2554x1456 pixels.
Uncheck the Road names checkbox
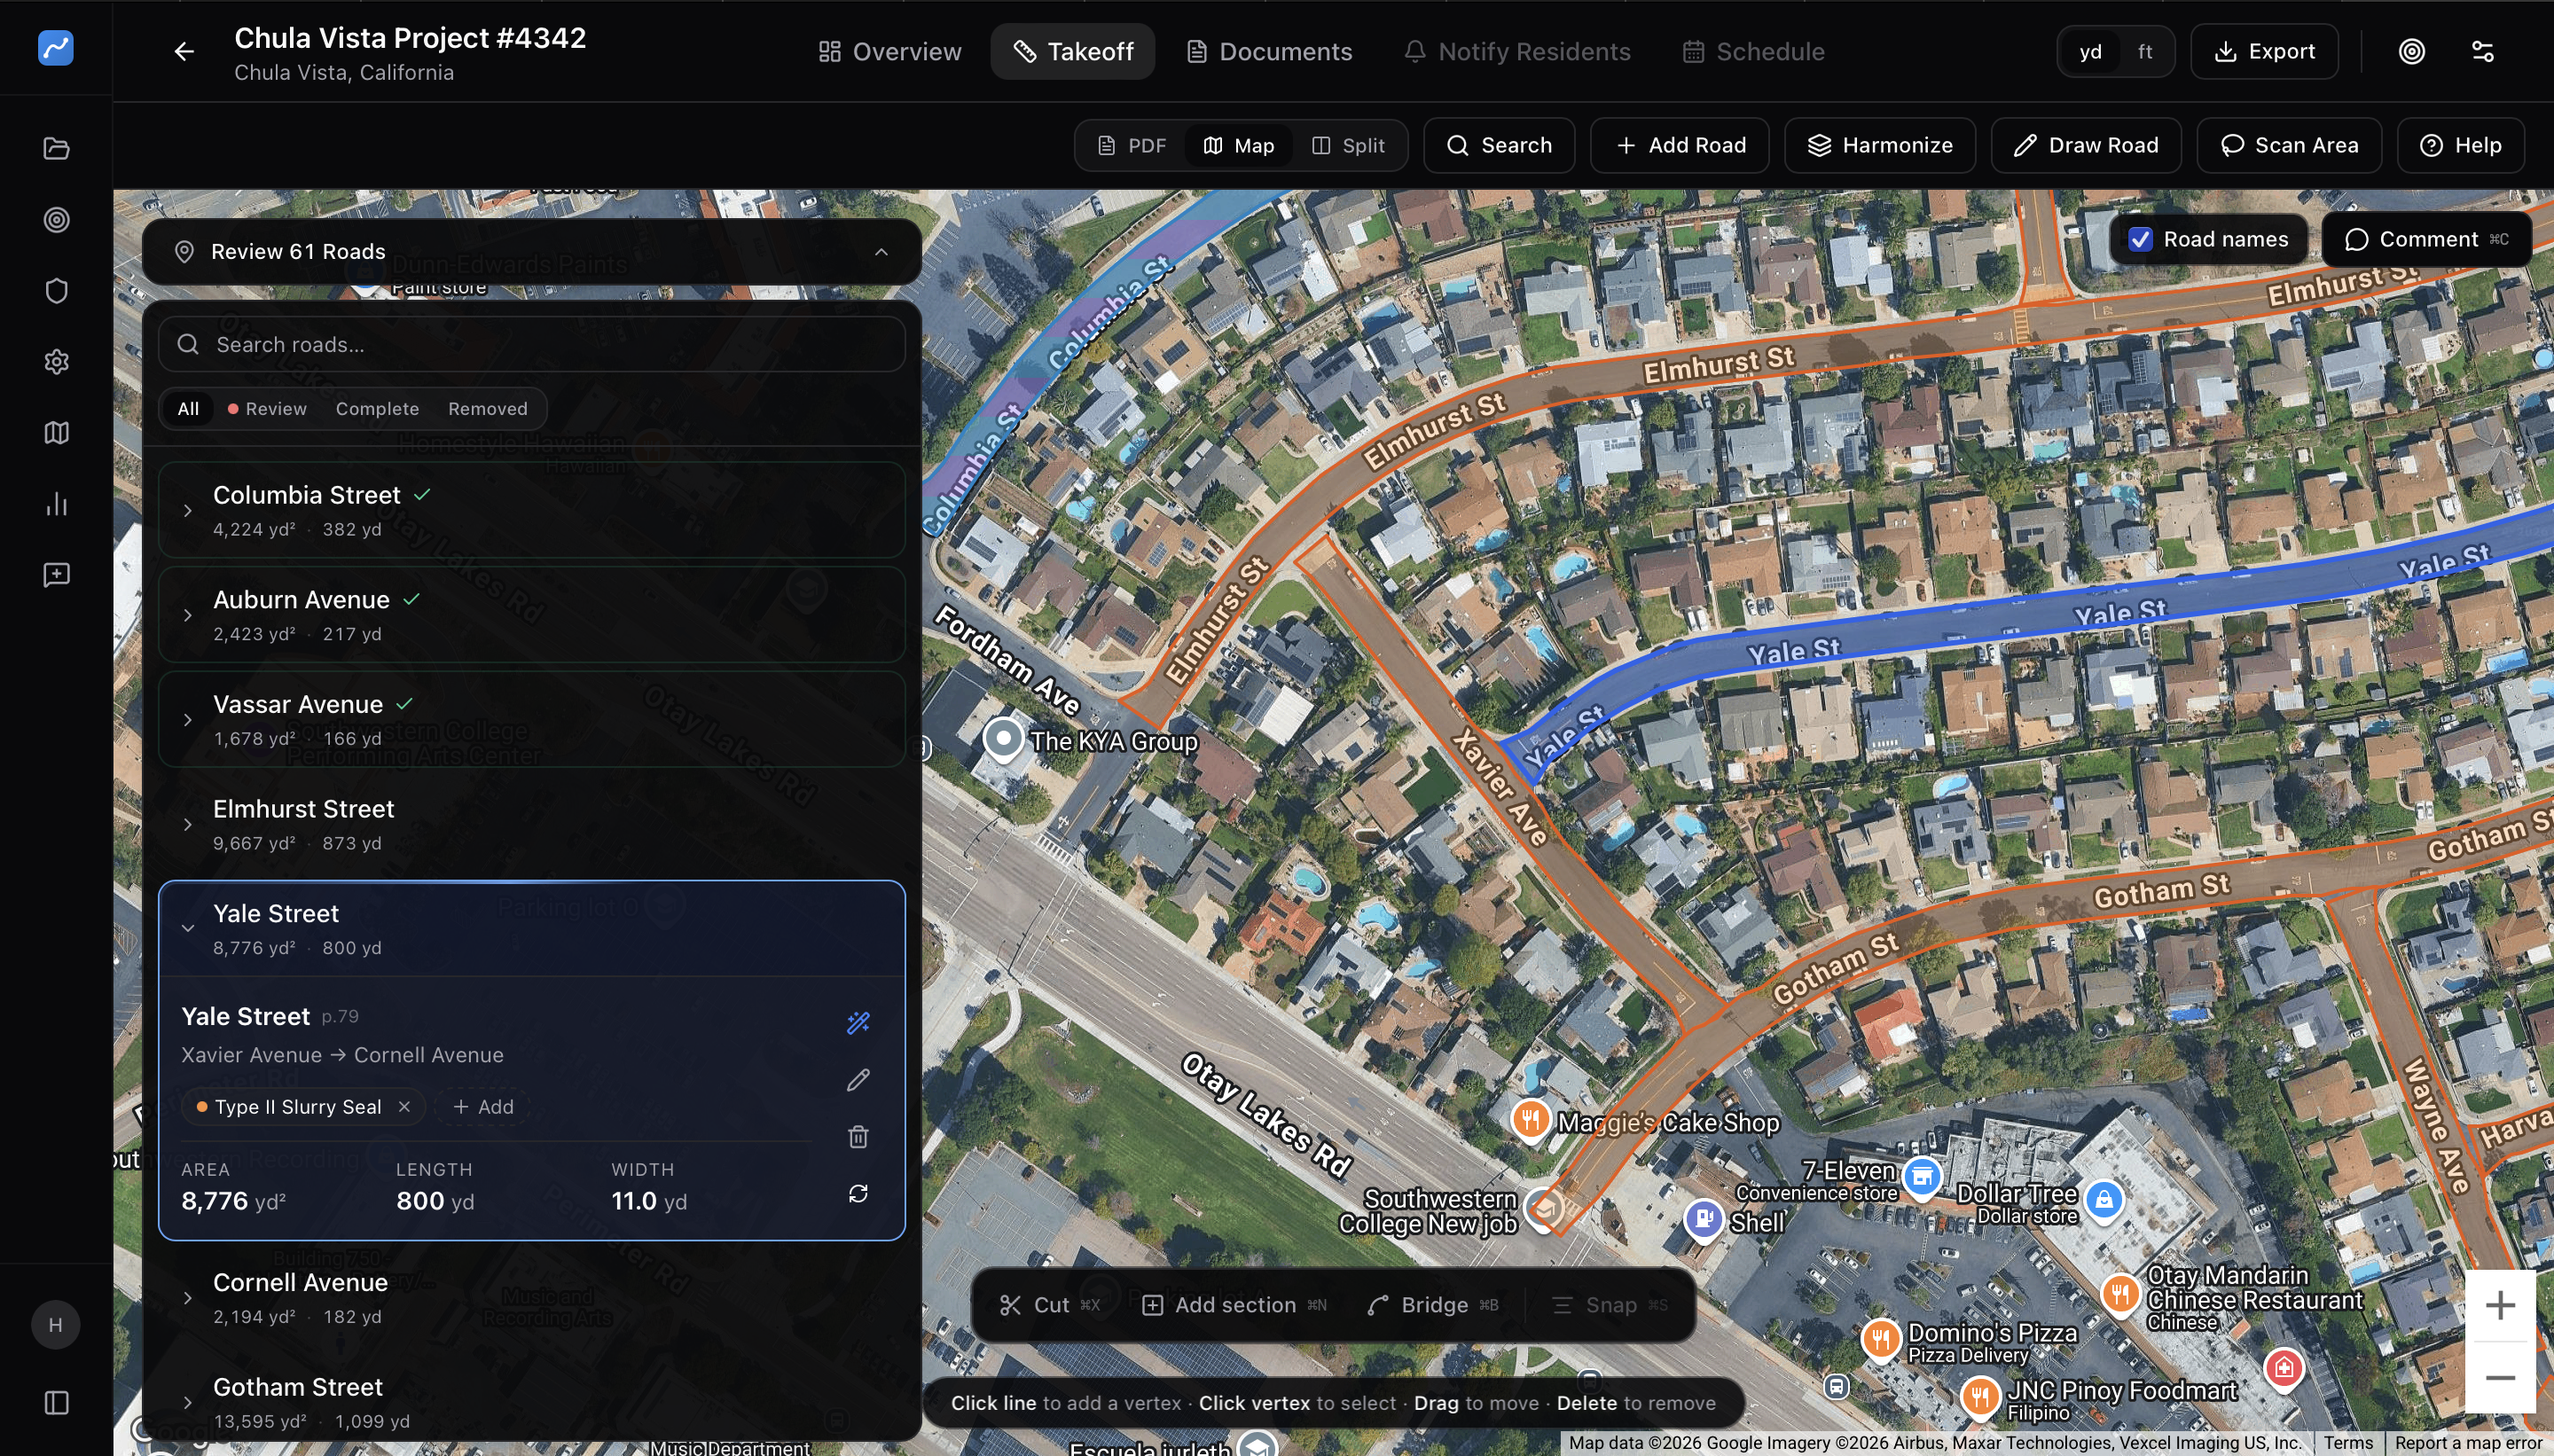pos(2140,239)
